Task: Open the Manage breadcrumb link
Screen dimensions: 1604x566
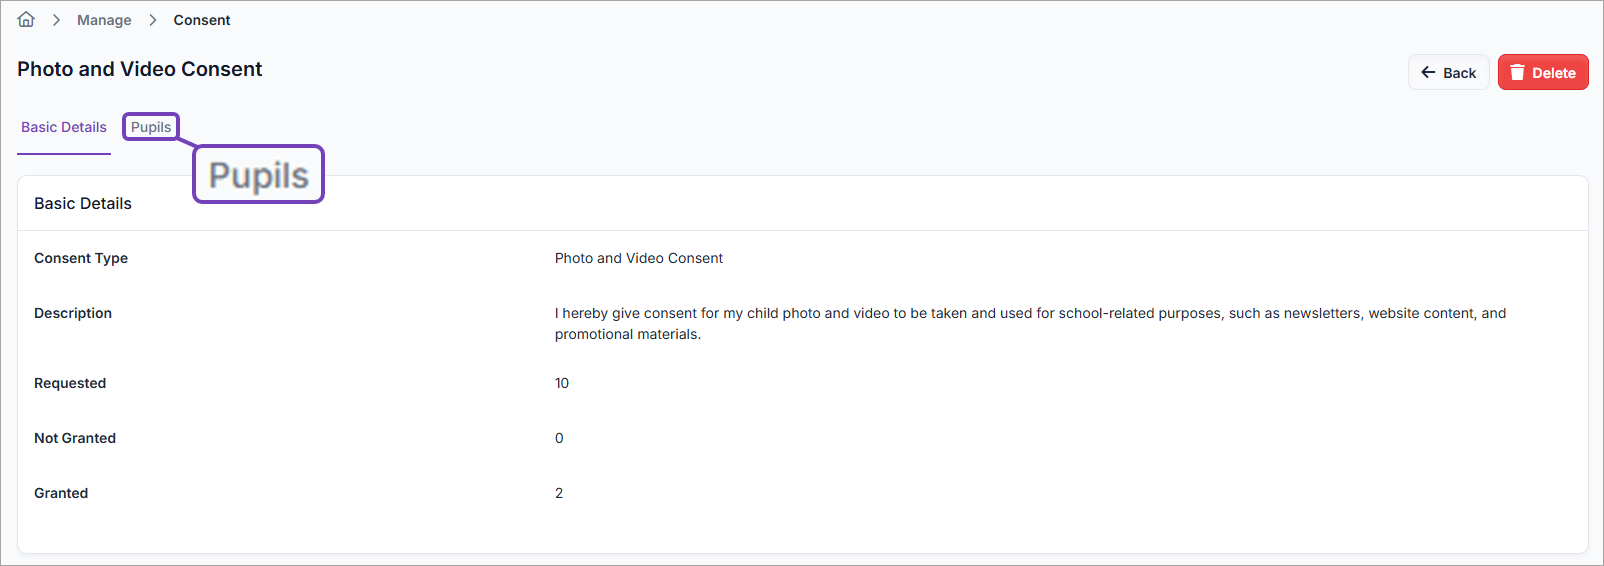Action: 104,20
